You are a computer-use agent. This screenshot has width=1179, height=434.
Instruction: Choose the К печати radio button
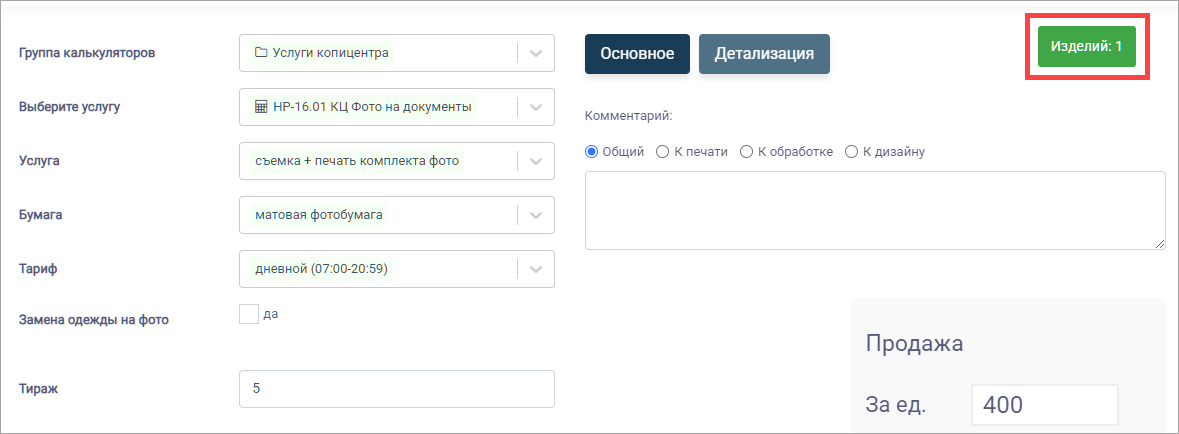coord(662,152)
